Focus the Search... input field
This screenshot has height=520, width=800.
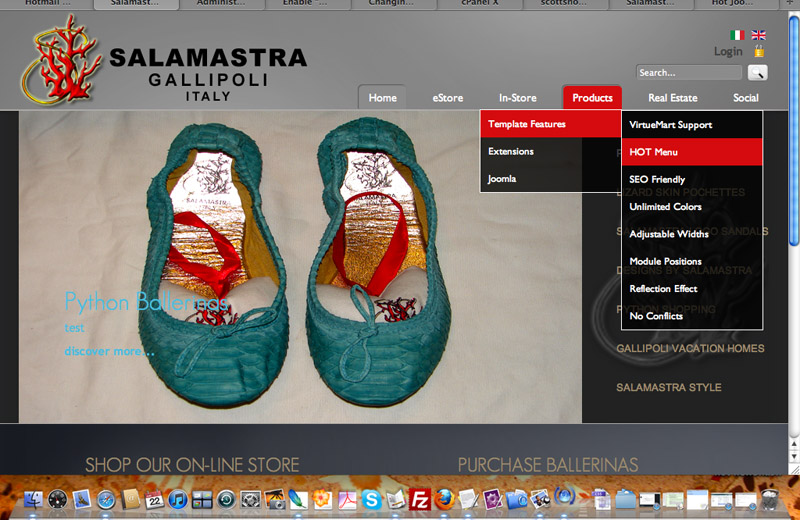pyautogui.click(x=689, y=72)
